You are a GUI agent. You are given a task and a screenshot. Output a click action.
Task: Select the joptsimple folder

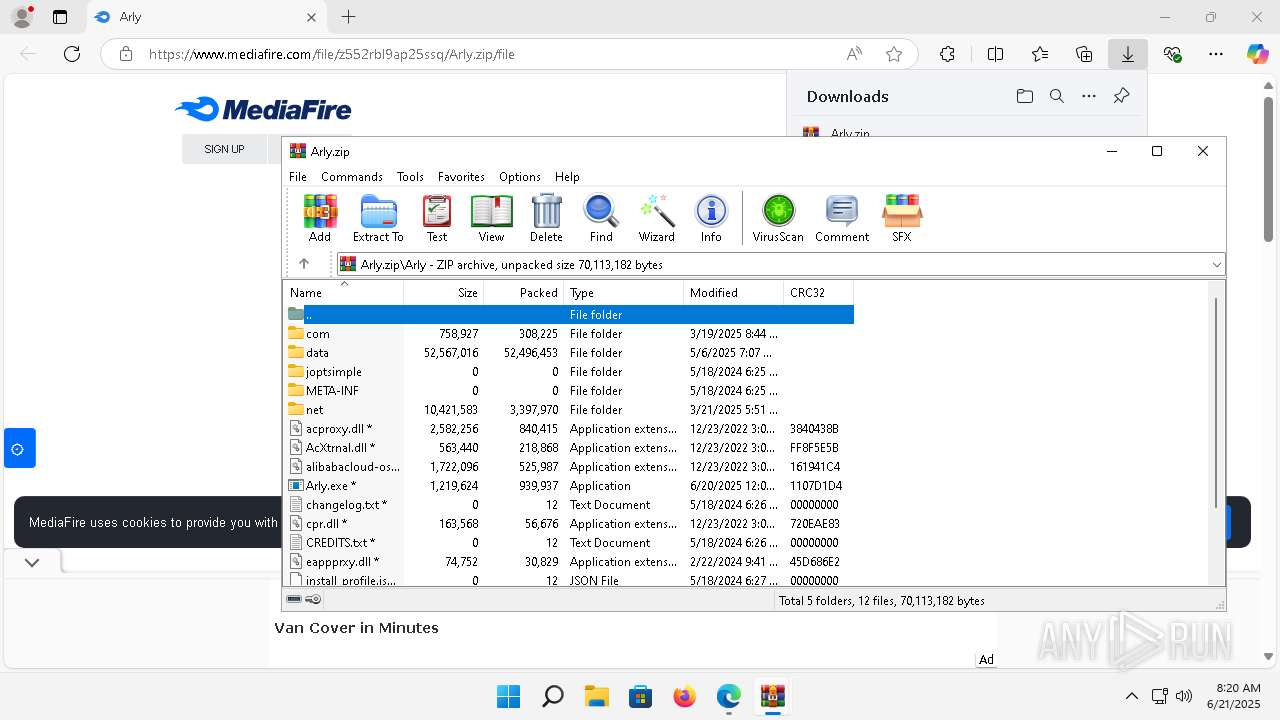pyautogui.click(x=569, y=372)
